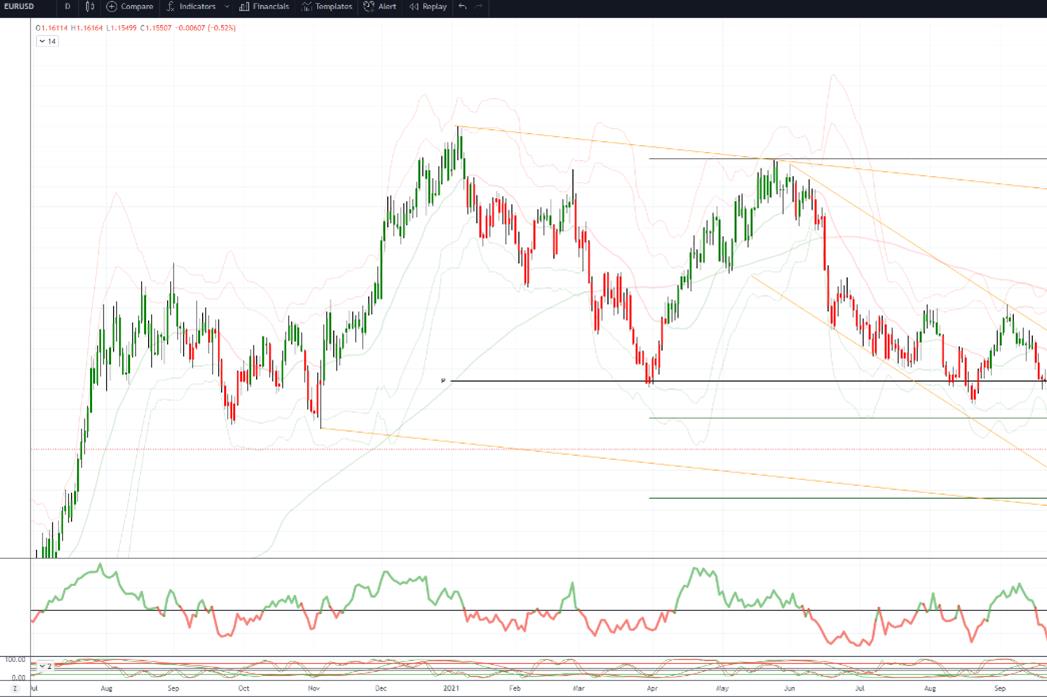This screenshot has height=697, width=1047.
Task: Create an Alert using clock icon
Action: pos(369,7)
